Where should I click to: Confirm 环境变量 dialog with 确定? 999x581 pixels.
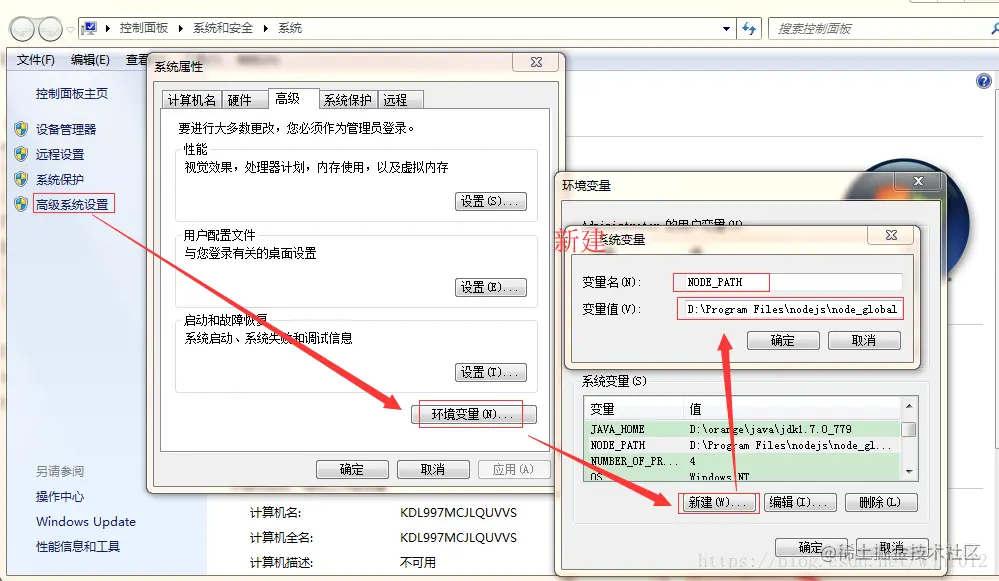(810, 547)
